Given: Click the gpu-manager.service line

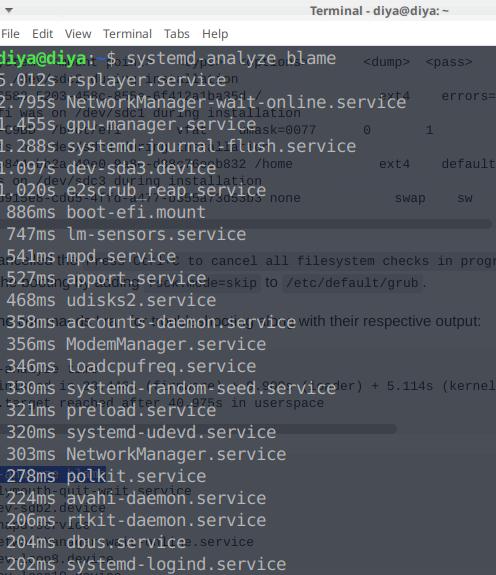Looking at the screenshot, I should click(x=128, y=124).
